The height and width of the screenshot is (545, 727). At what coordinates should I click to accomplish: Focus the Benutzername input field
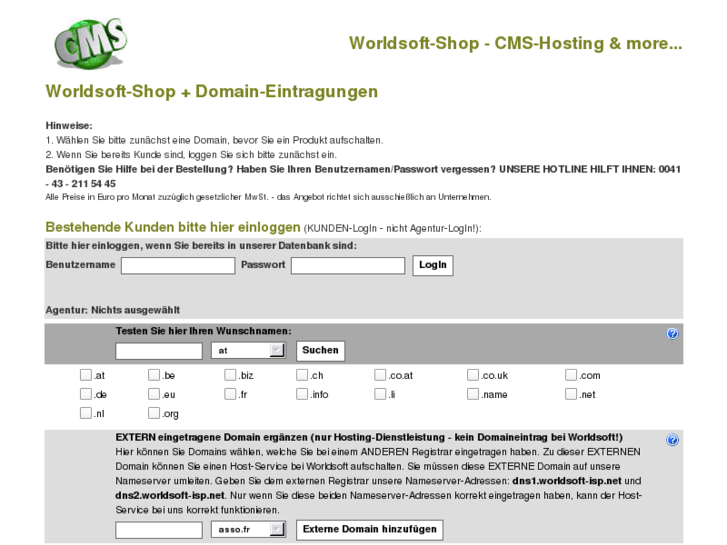pos(178,266)
